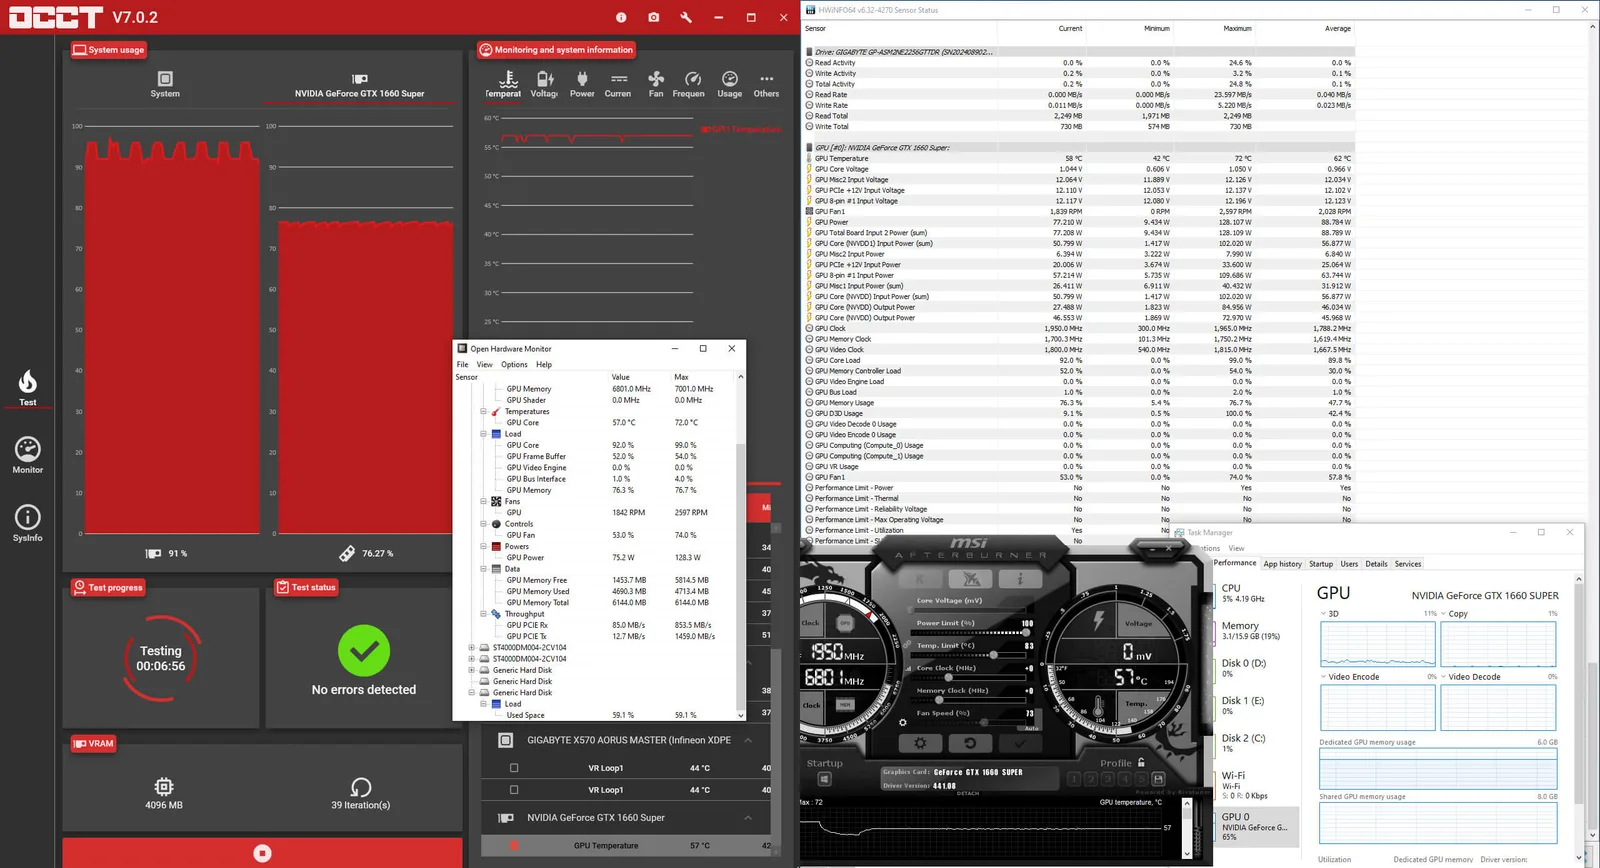Toggle Afterburner Windows startup button
Screen dimensions: 1600x868
[825, 779]
